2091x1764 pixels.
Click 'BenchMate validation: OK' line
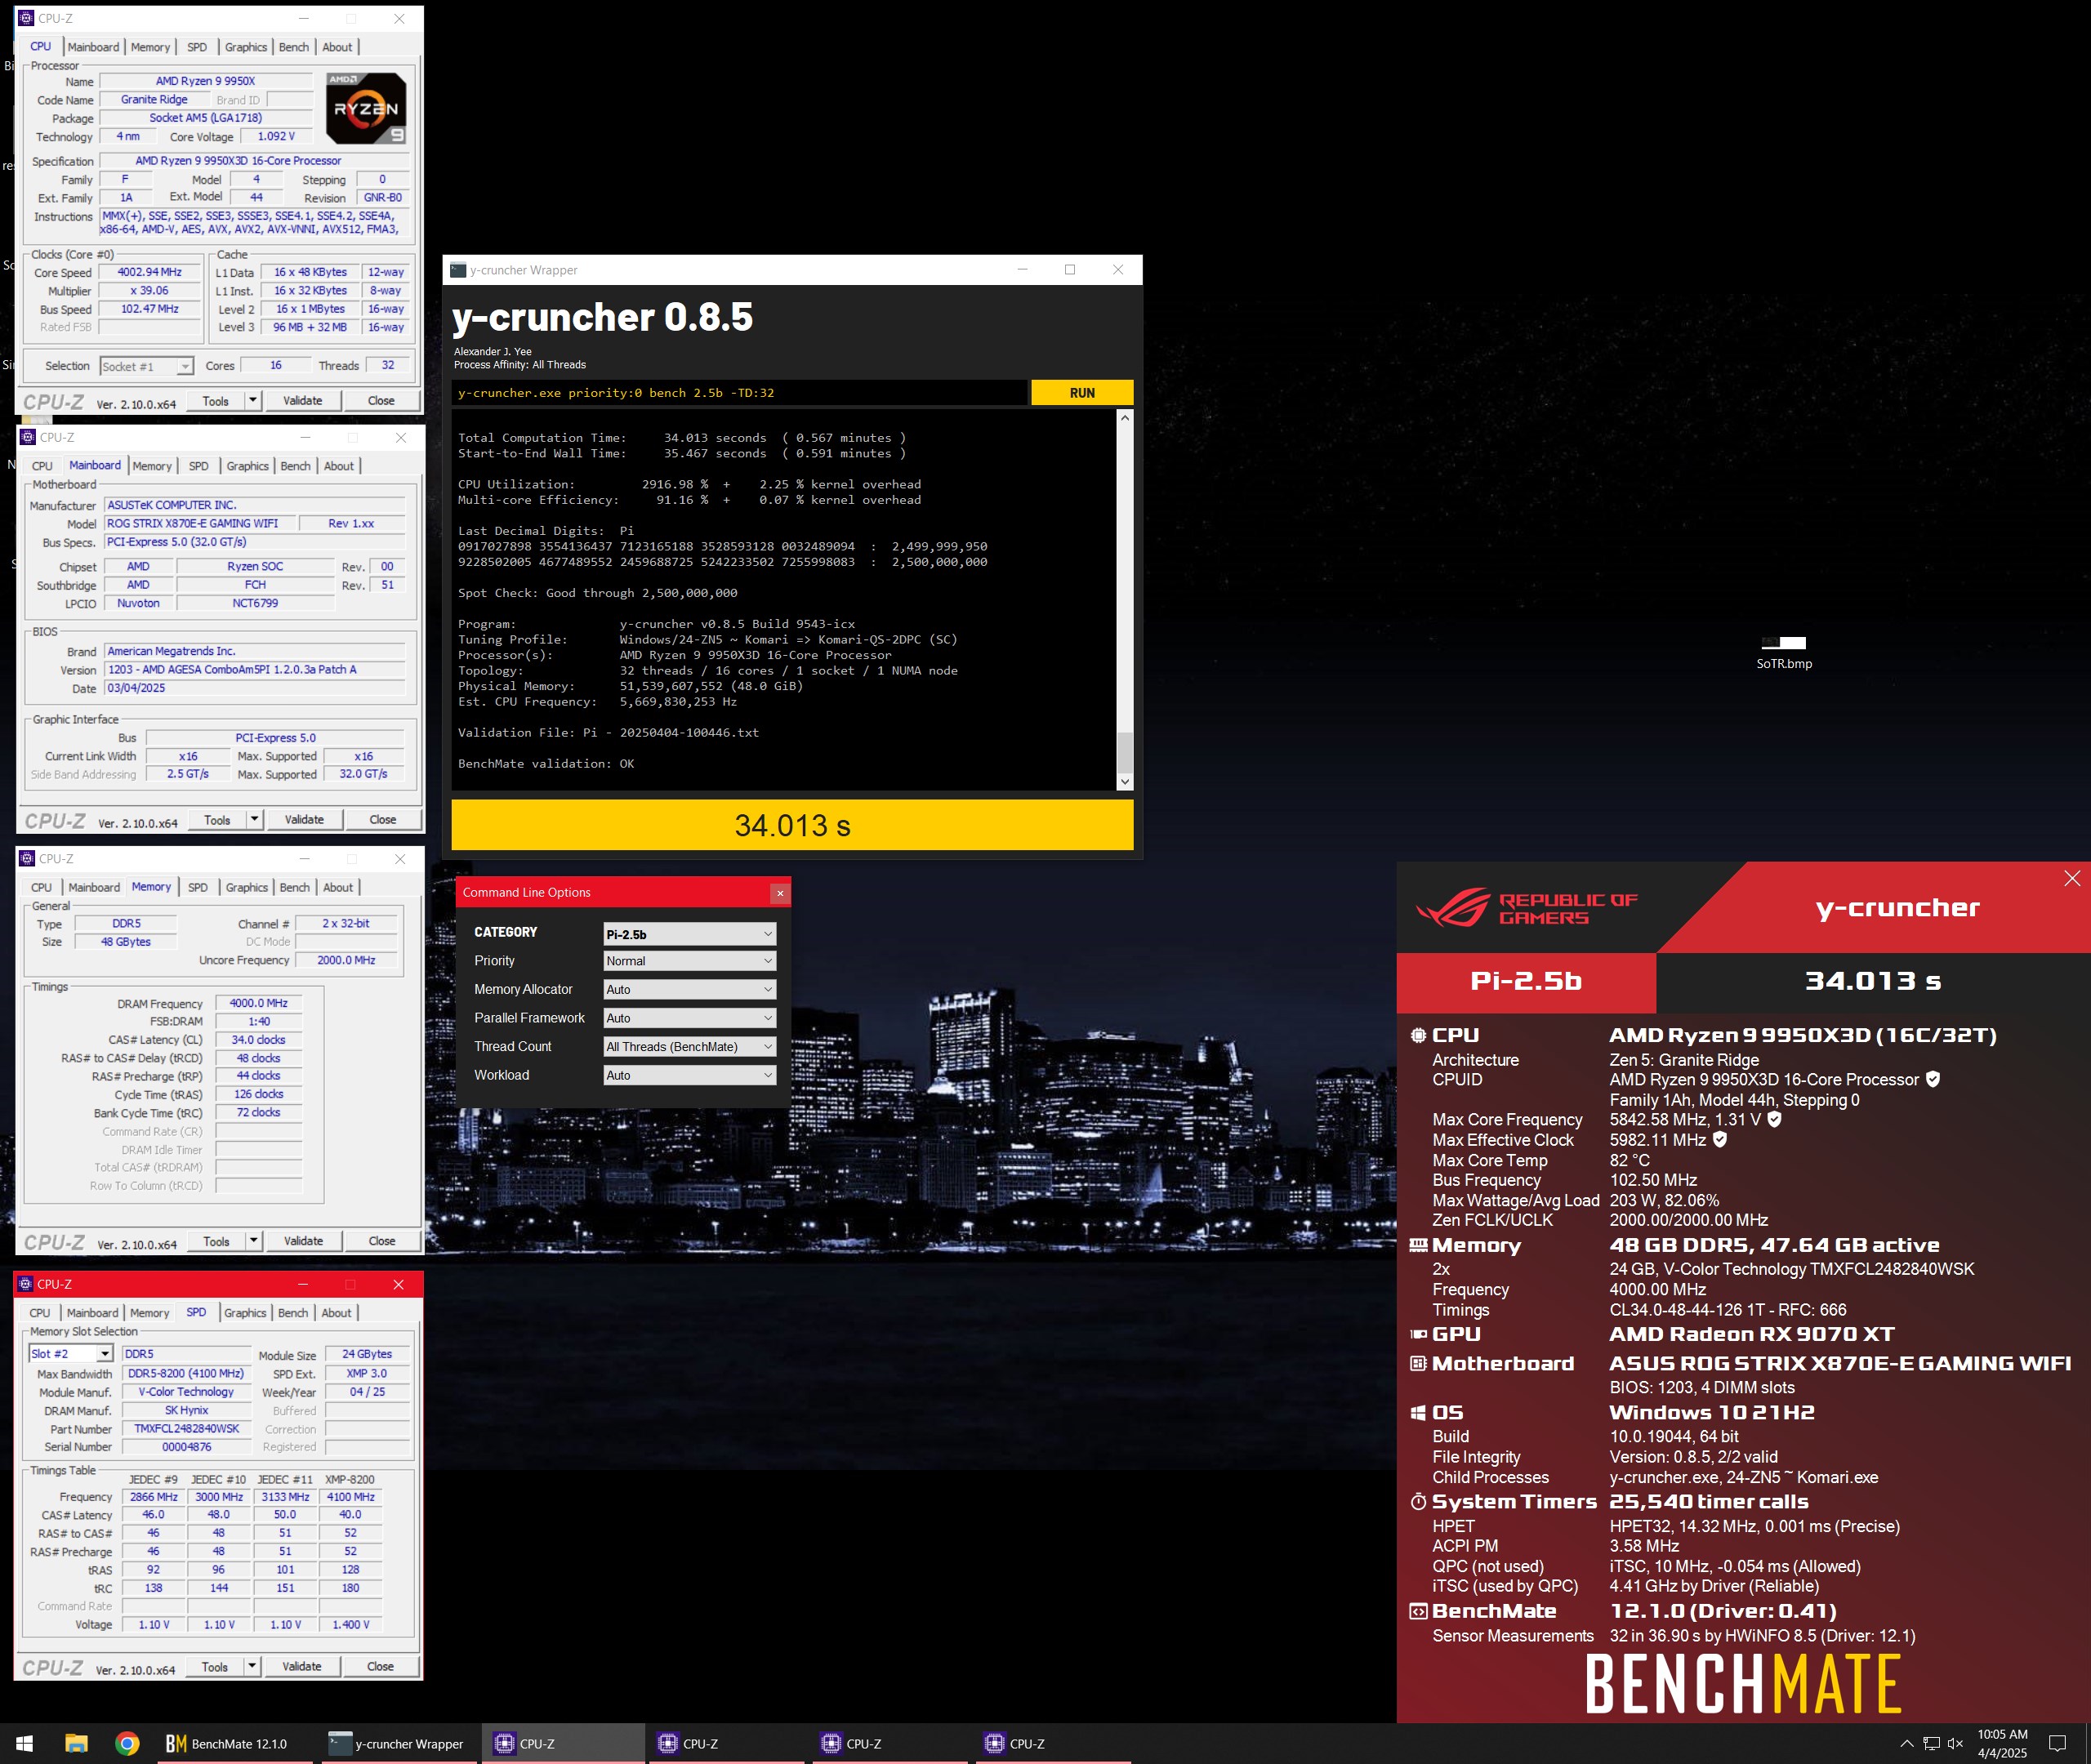546,764
